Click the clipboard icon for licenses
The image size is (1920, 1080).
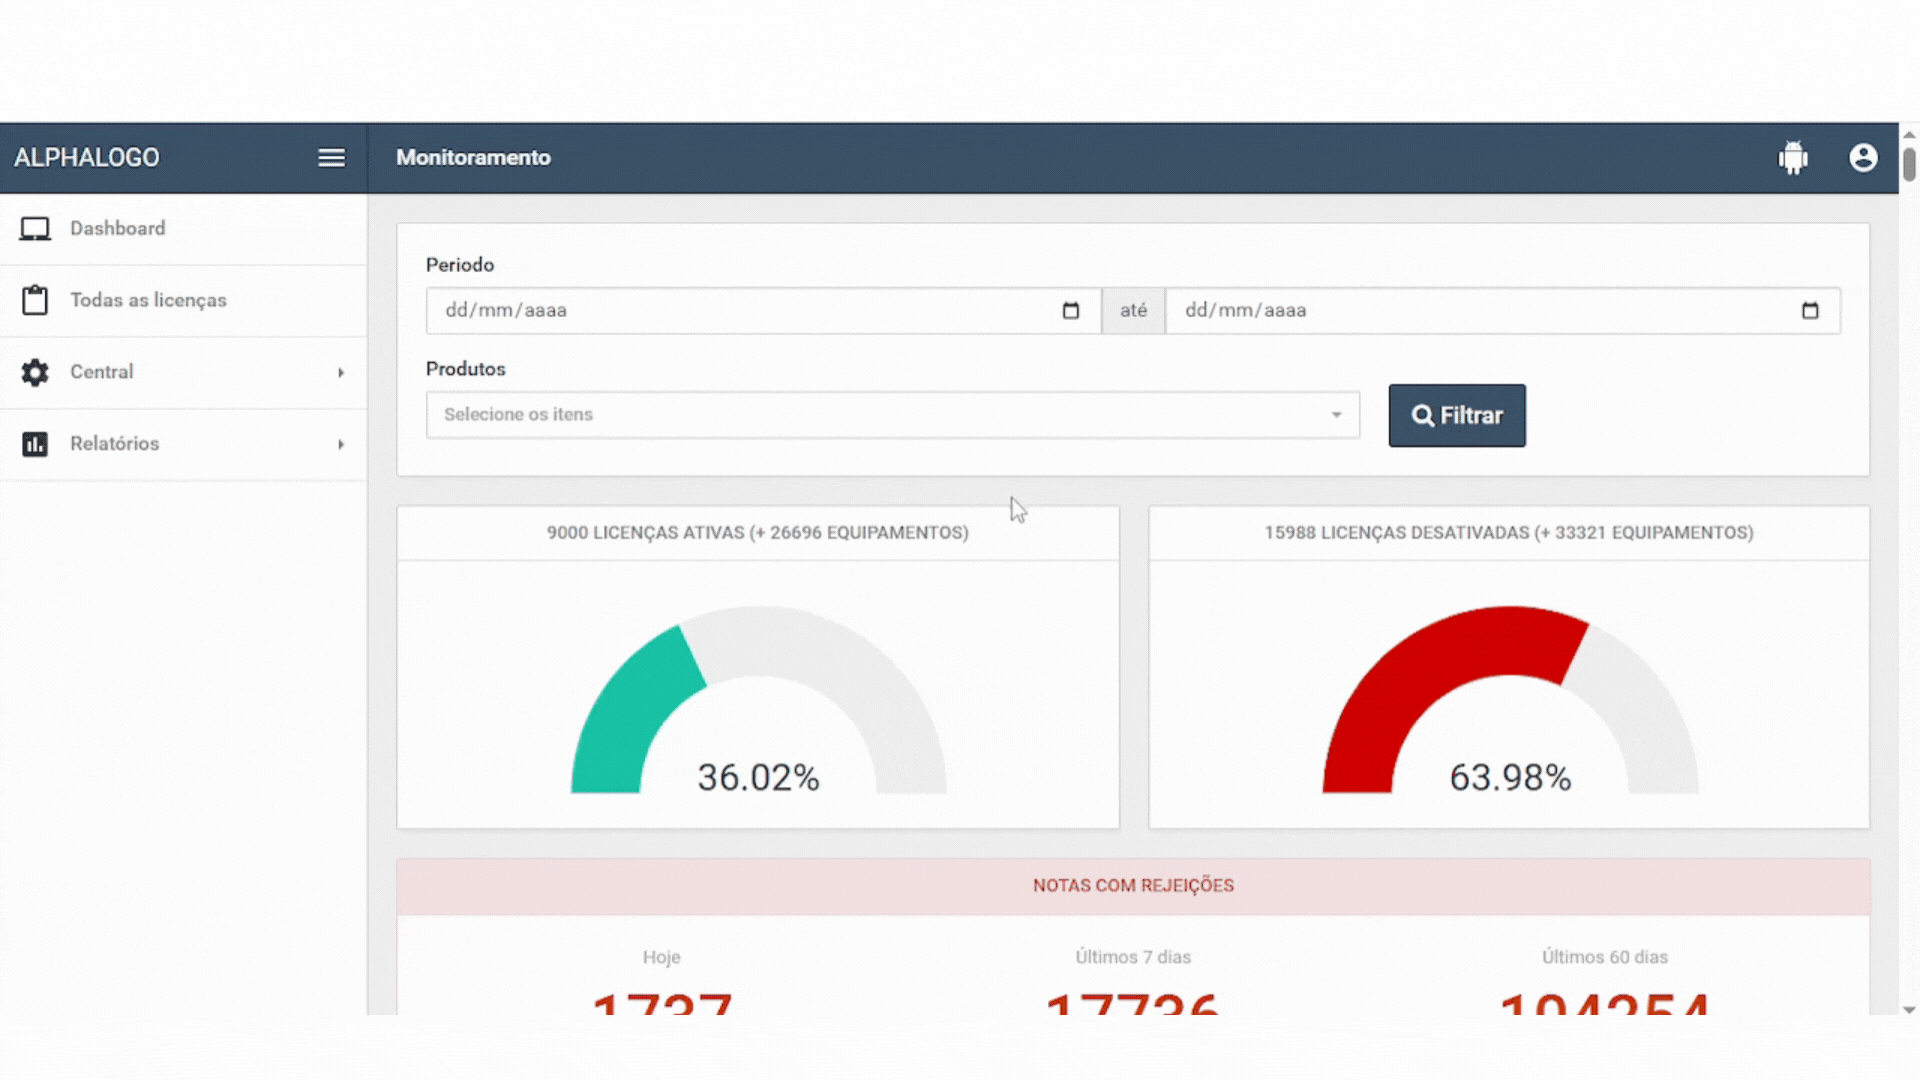pyautogui.click(x=35, y=300)
